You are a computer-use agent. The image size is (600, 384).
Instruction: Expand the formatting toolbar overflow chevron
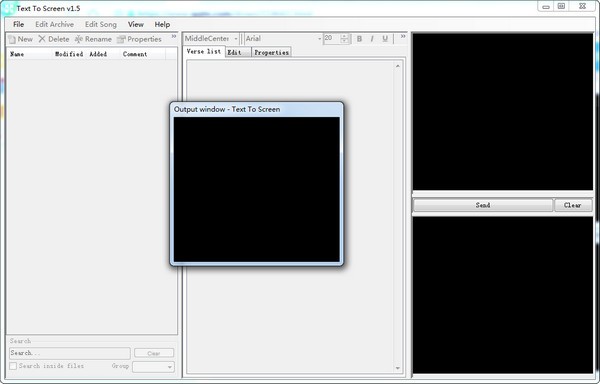tap(403, 36)
